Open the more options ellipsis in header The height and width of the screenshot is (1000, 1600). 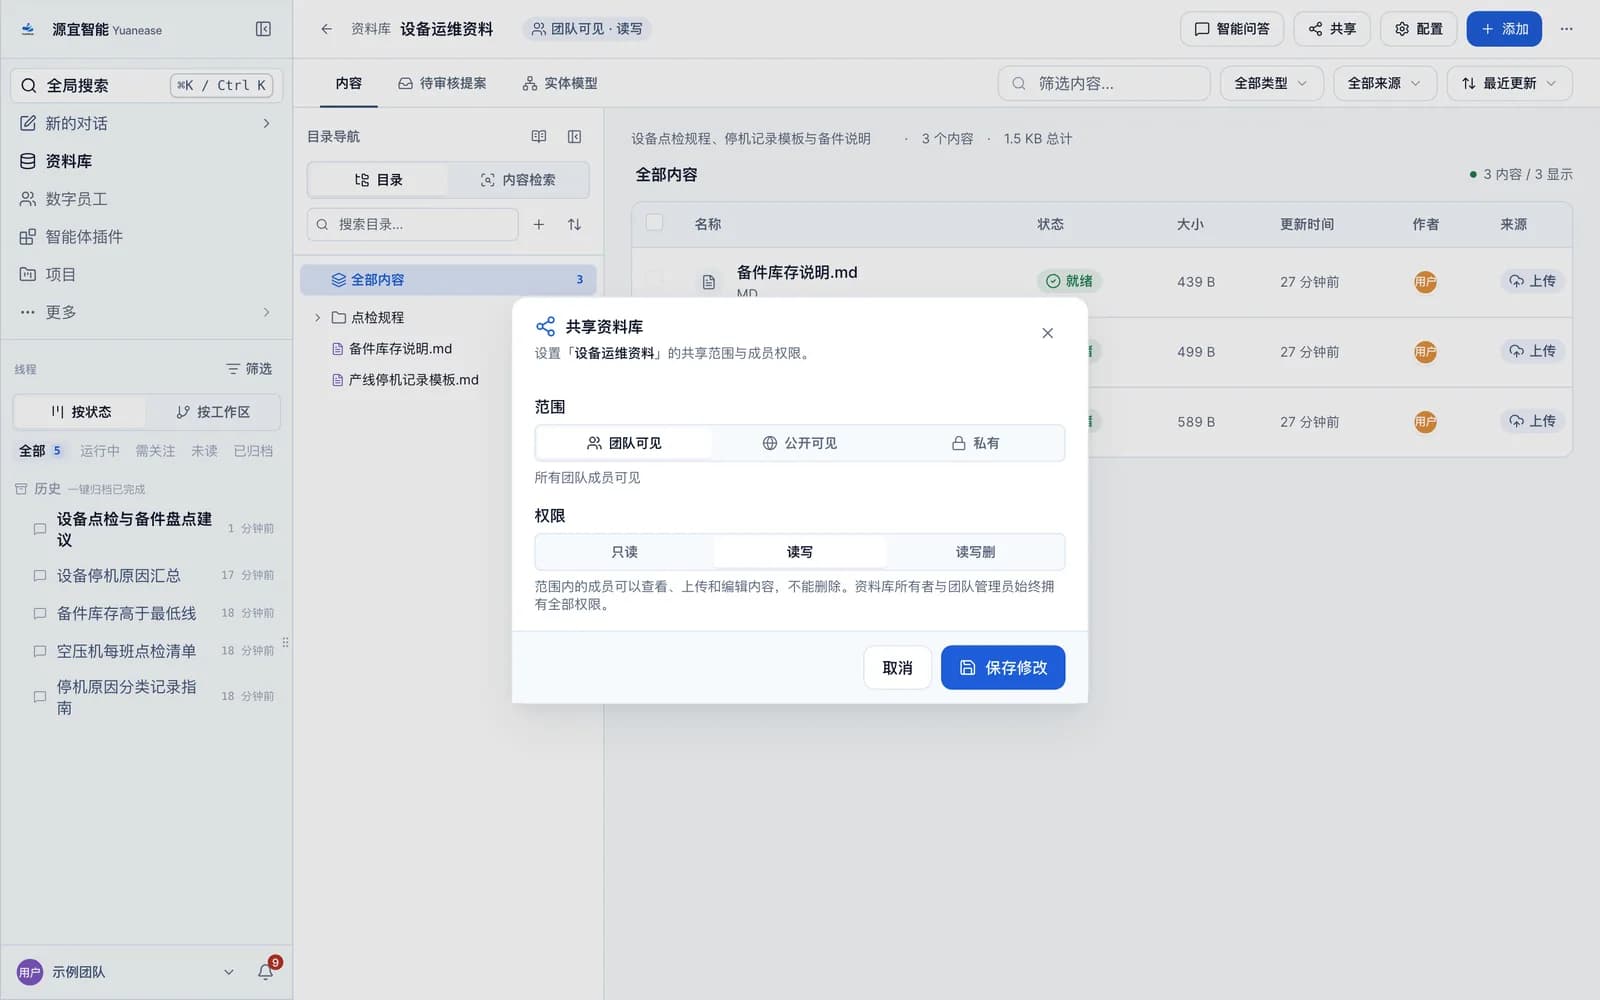coord(1566,29)
